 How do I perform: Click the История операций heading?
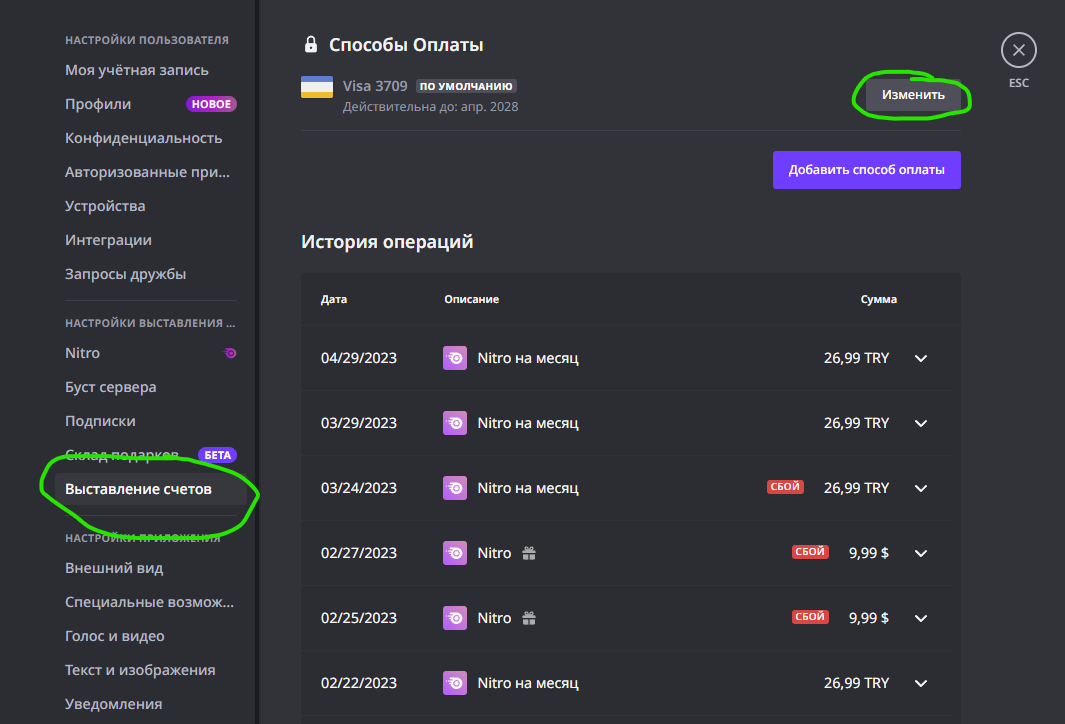387,242
